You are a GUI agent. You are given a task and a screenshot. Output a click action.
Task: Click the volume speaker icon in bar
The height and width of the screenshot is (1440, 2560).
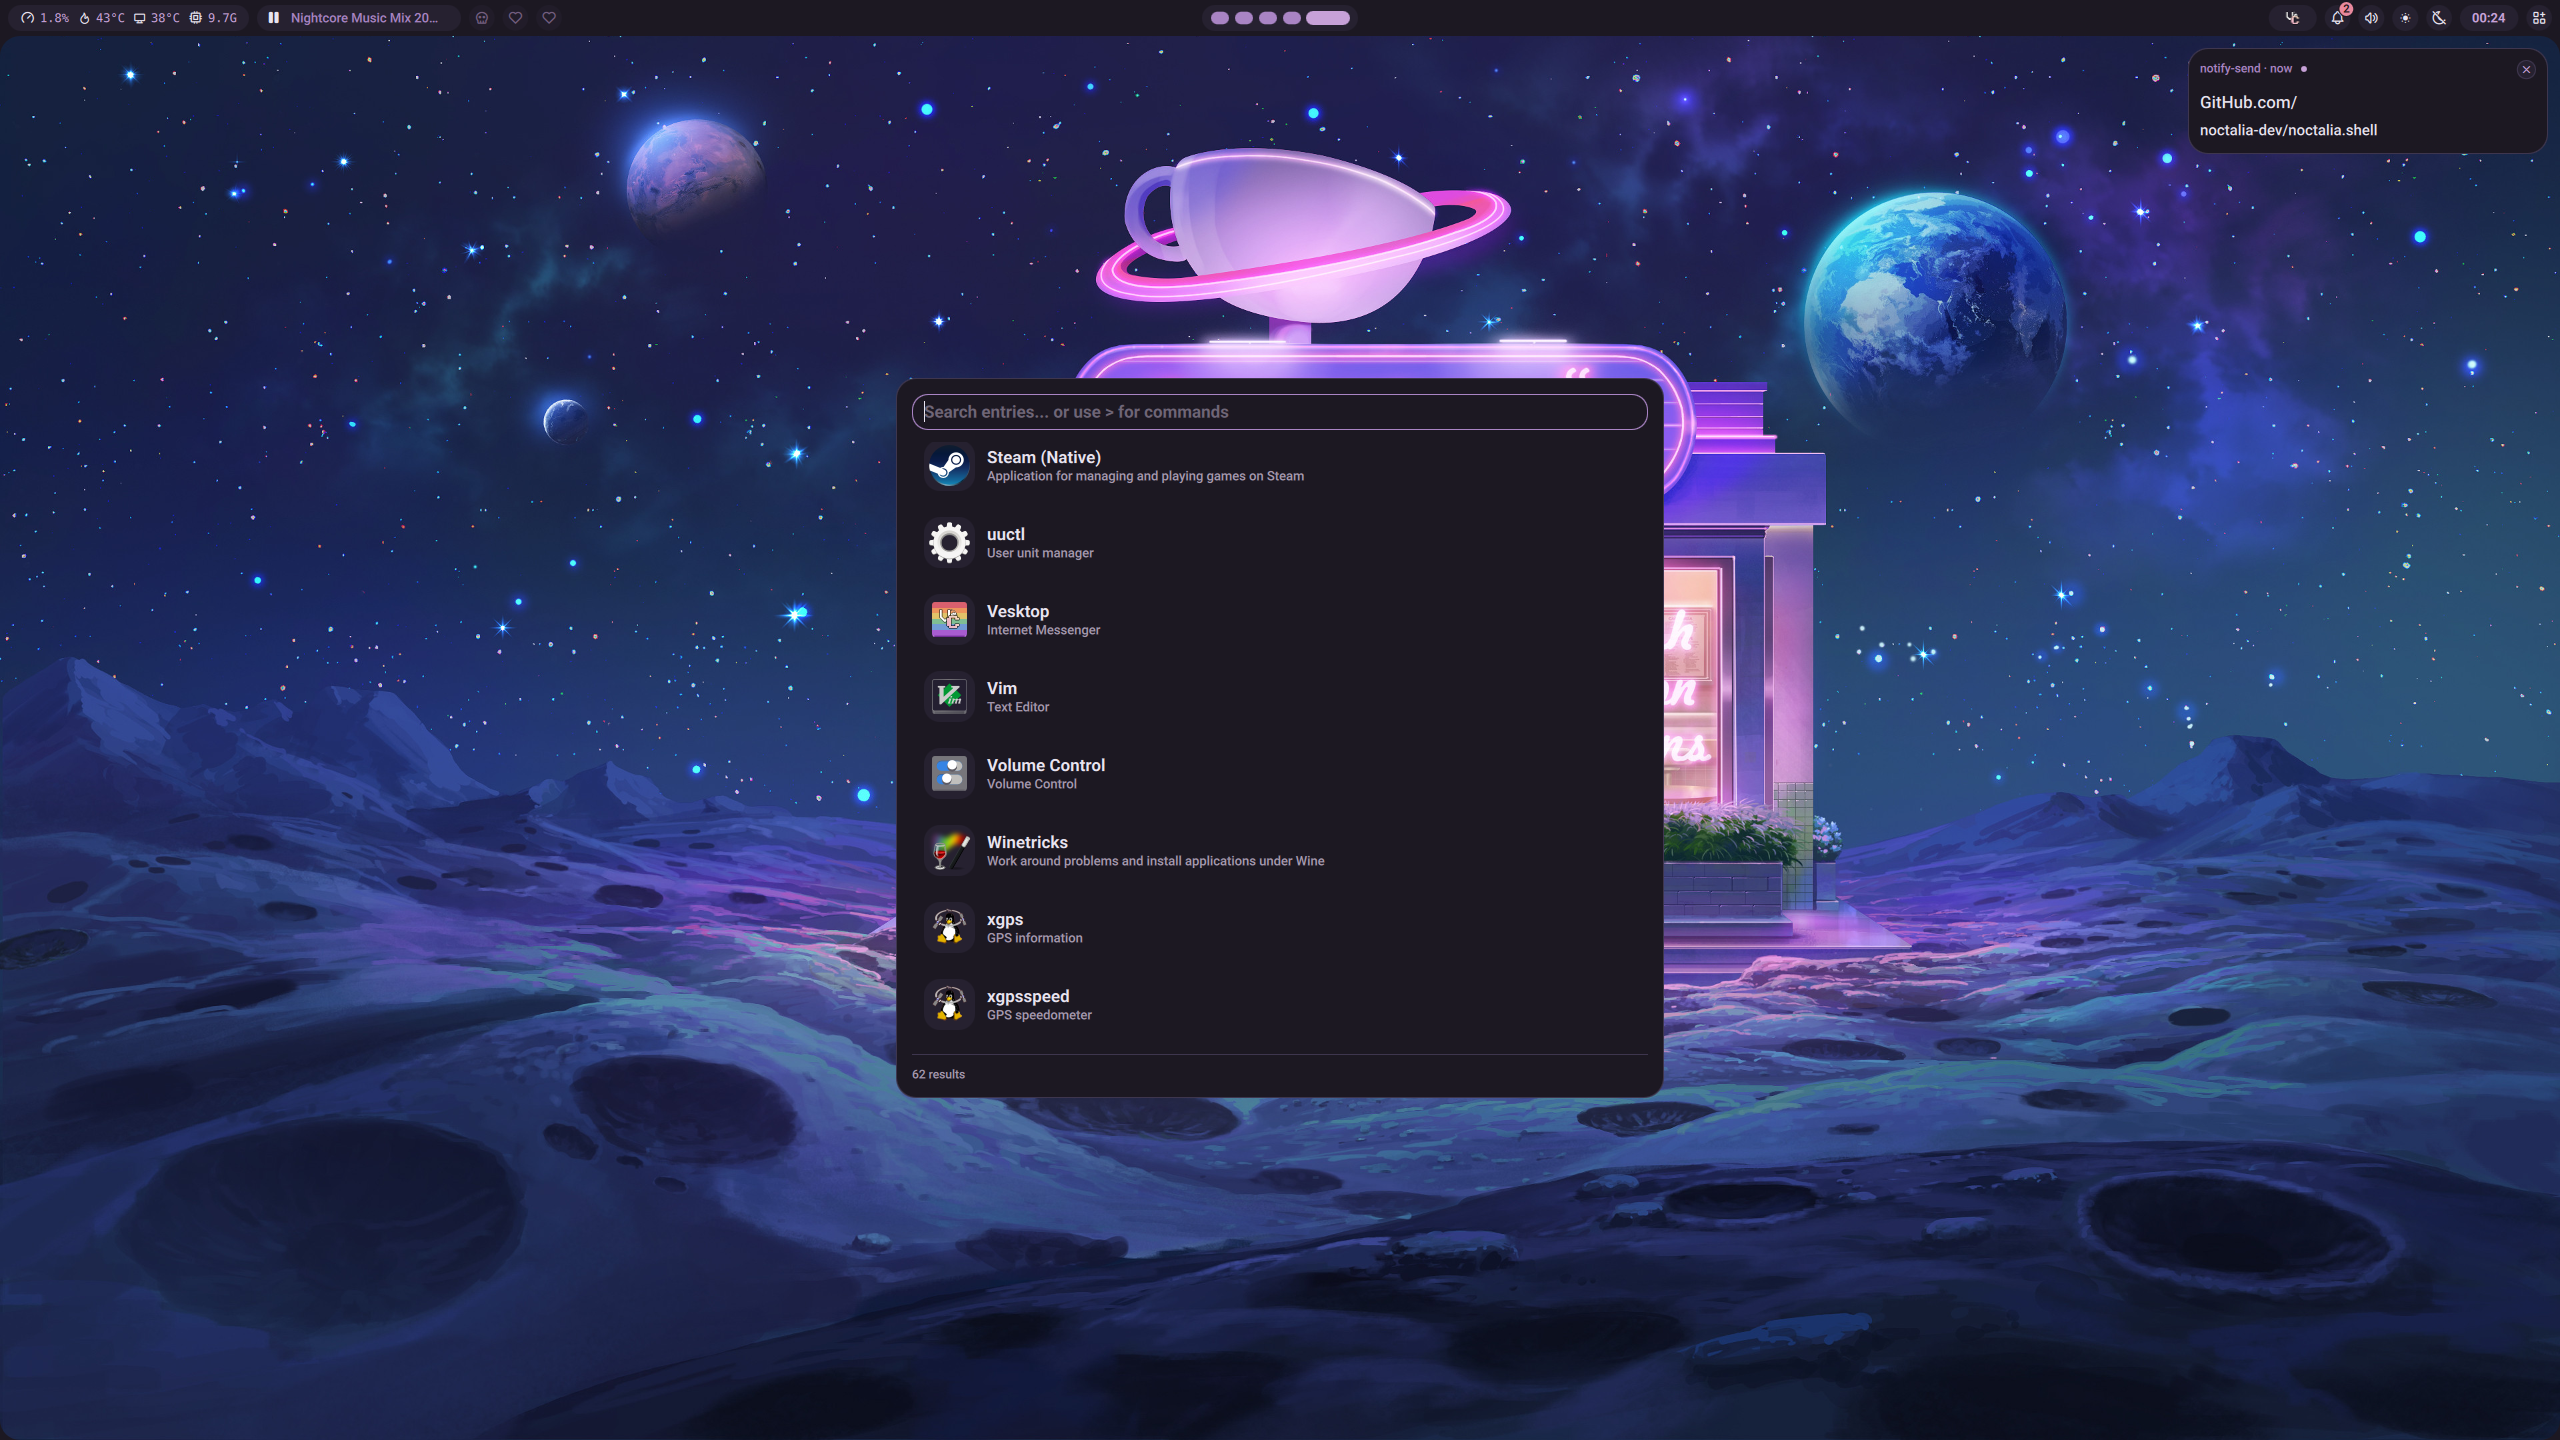click(2371, 18)
